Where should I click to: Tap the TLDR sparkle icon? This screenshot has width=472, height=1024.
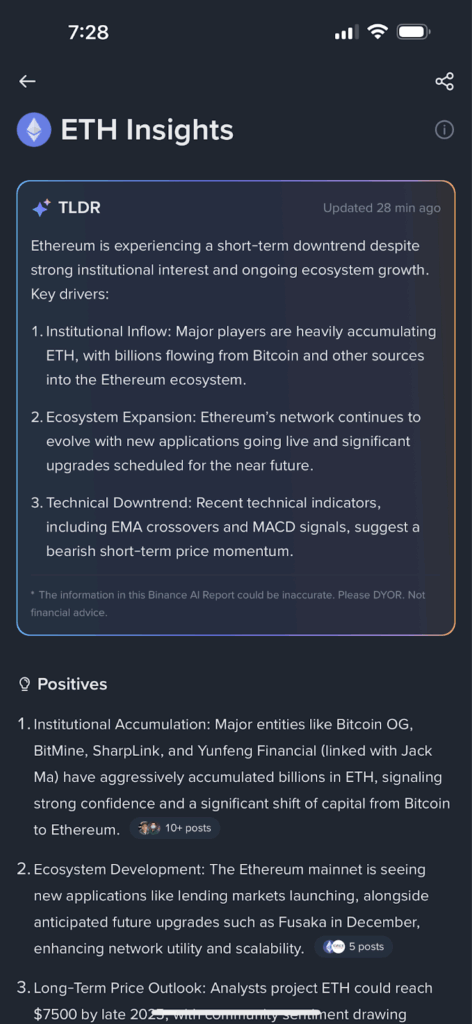click(41, 208)
